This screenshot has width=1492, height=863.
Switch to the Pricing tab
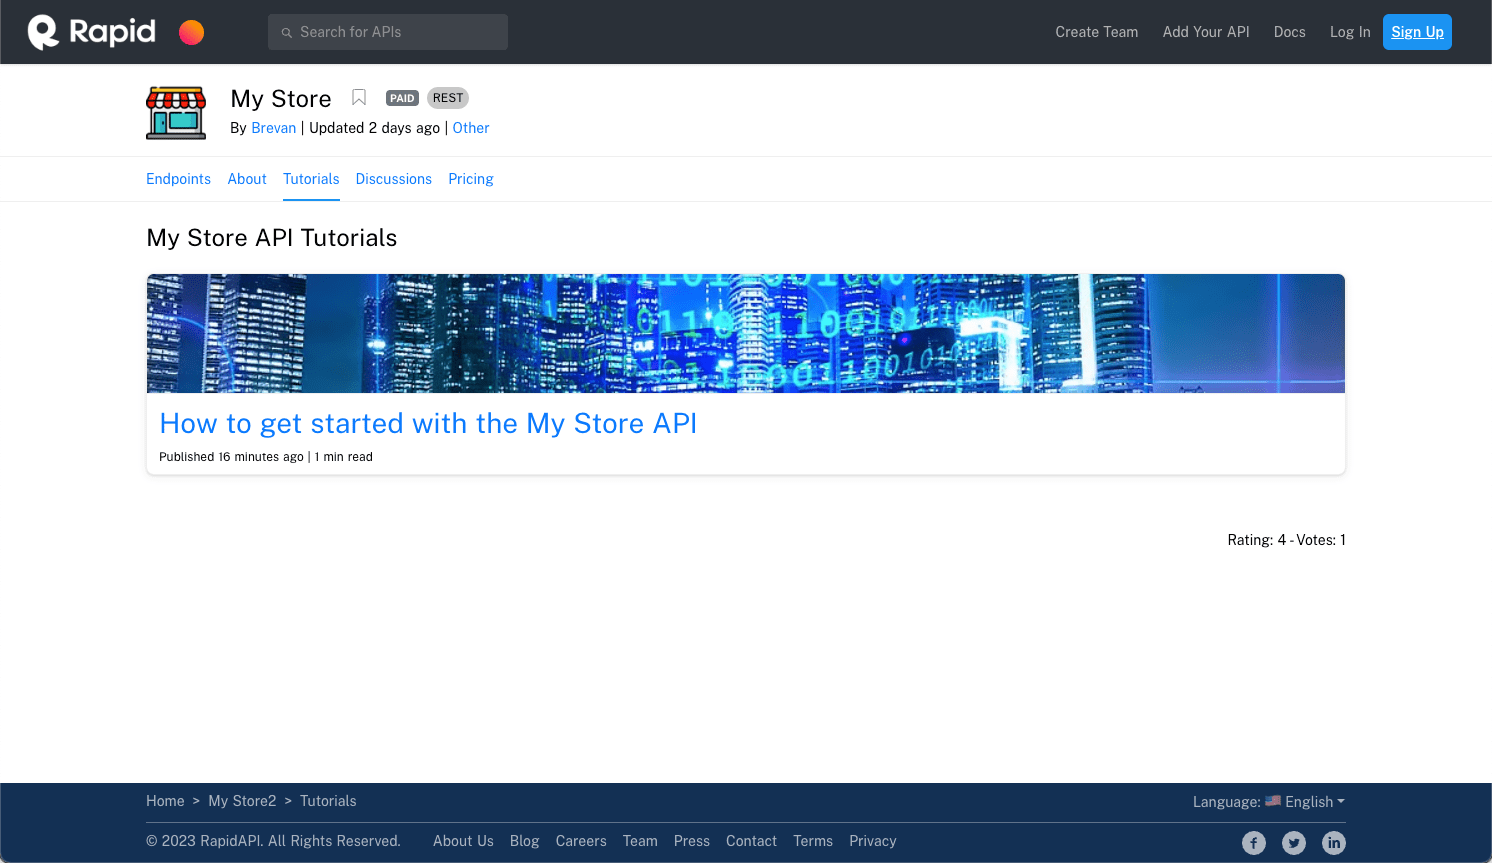click(470, 178)
